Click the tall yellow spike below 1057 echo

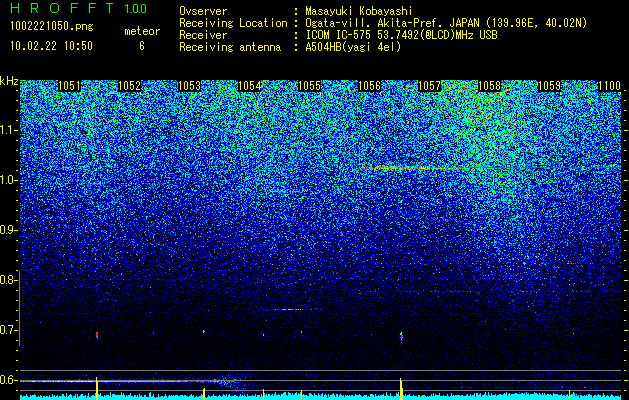pos(401,388)
